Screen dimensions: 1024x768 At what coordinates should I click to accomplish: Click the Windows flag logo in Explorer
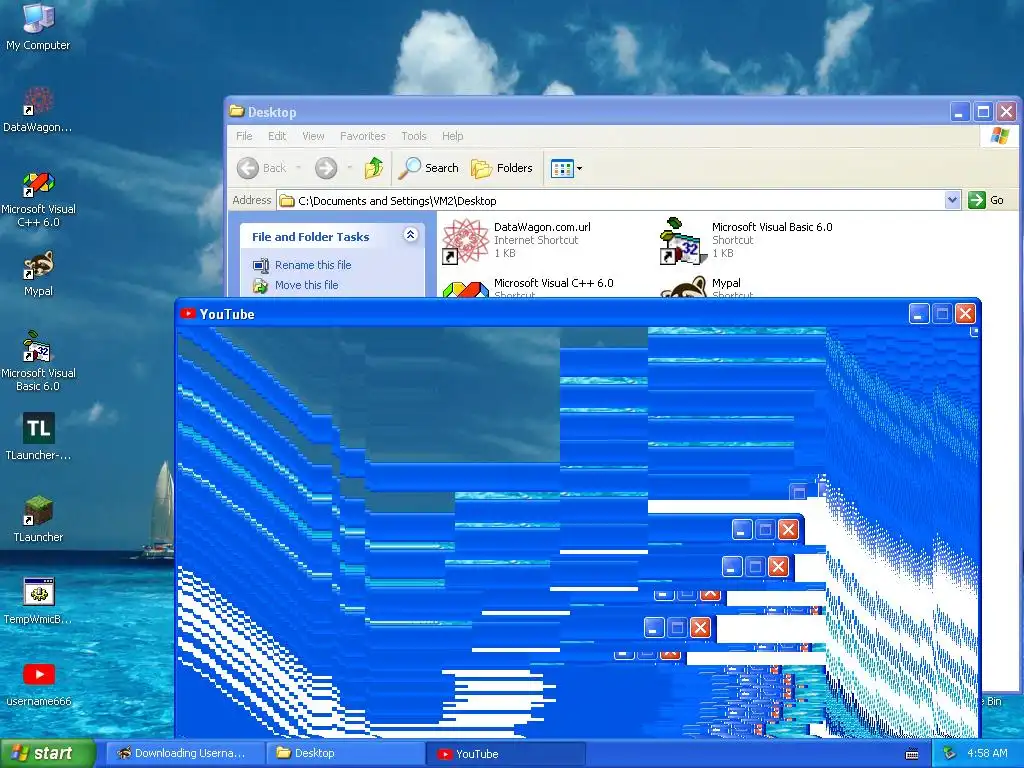pyautogui.click(x=999, y=136)
